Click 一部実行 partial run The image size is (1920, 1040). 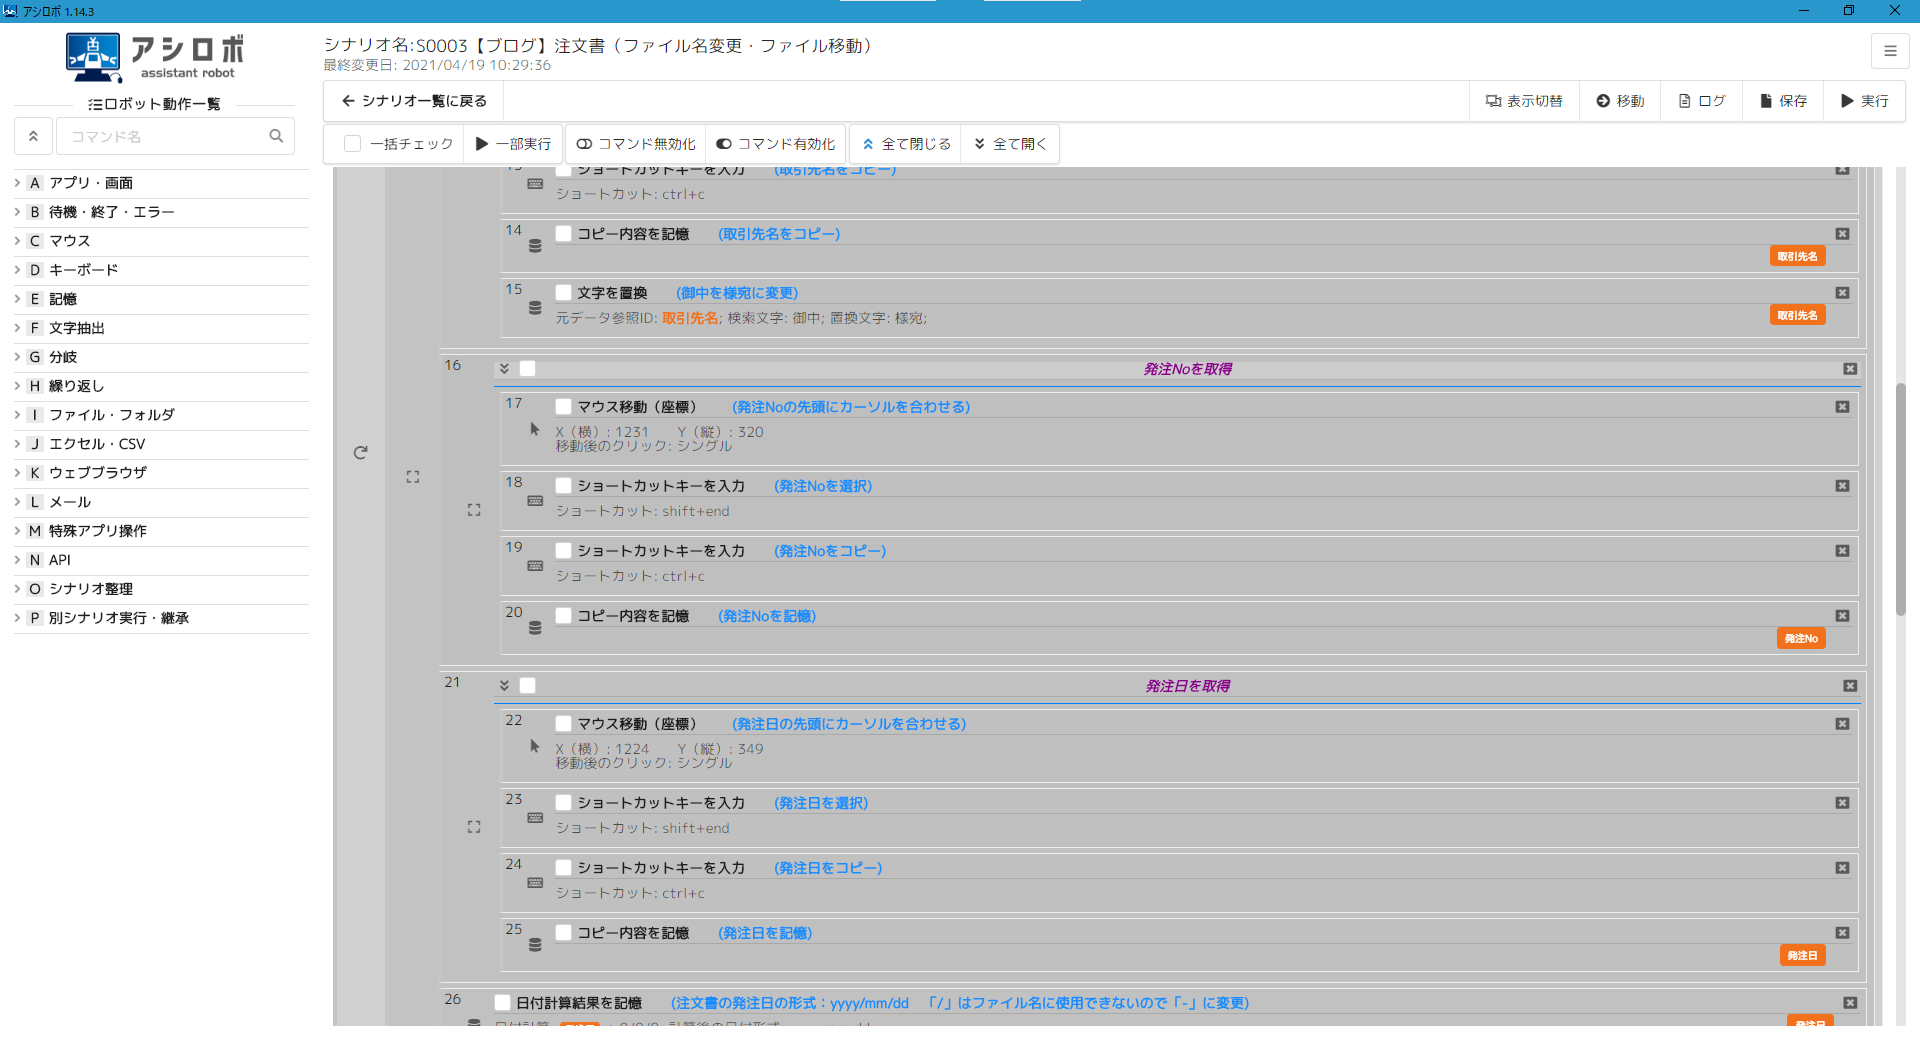pos(513,144)
